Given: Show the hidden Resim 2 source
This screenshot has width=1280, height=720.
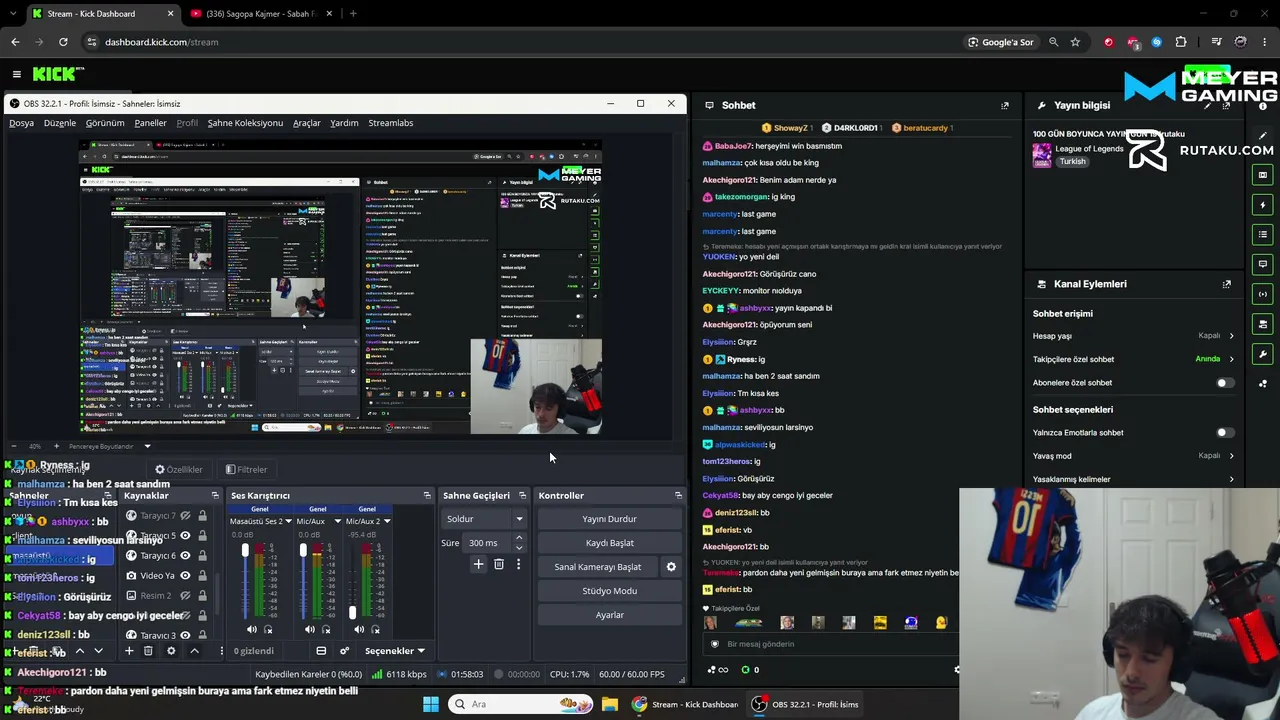Looking at the screenshot, I should click(x=185, y=595).
